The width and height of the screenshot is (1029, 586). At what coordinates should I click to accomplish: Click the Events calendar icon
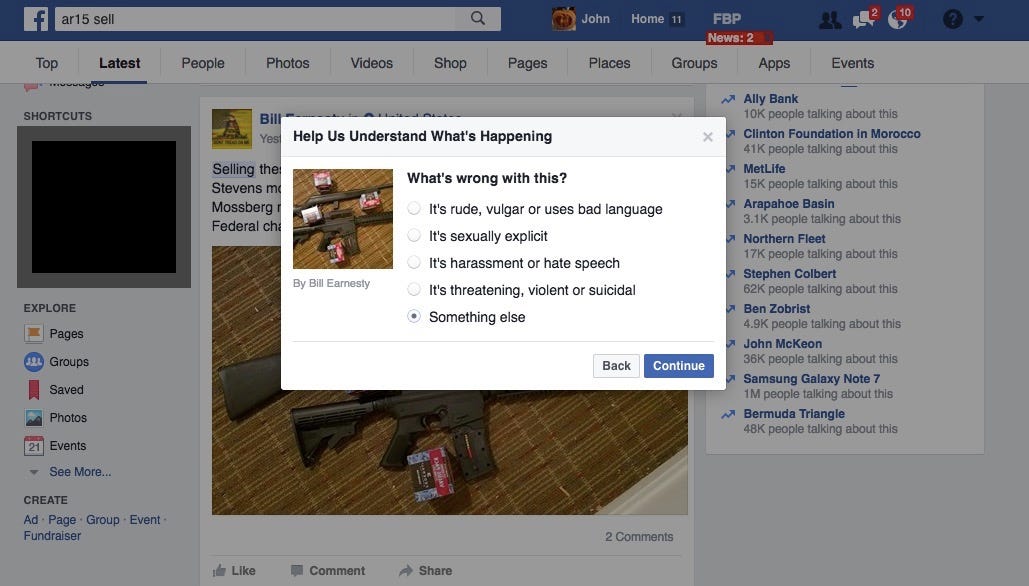point(33,446)
